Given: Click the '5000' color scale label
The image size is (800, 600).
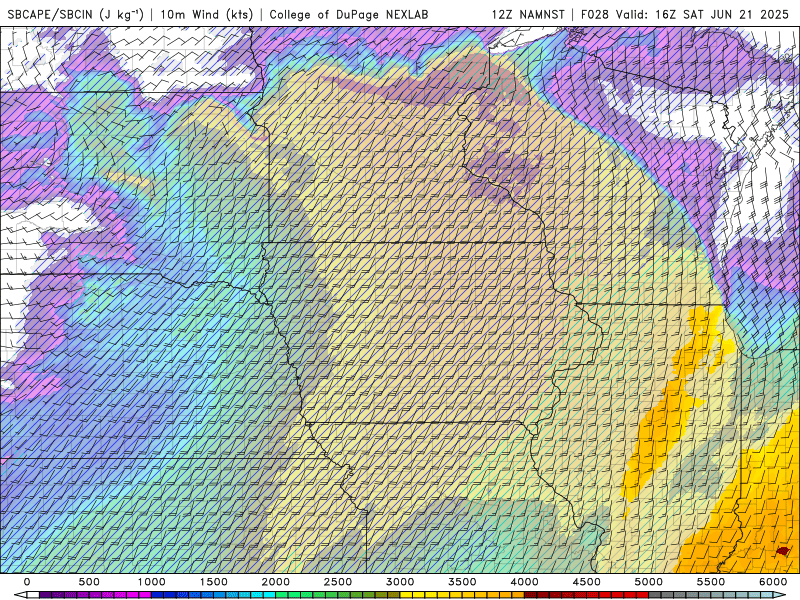Looking at the screenshot, I should (649, 582).
